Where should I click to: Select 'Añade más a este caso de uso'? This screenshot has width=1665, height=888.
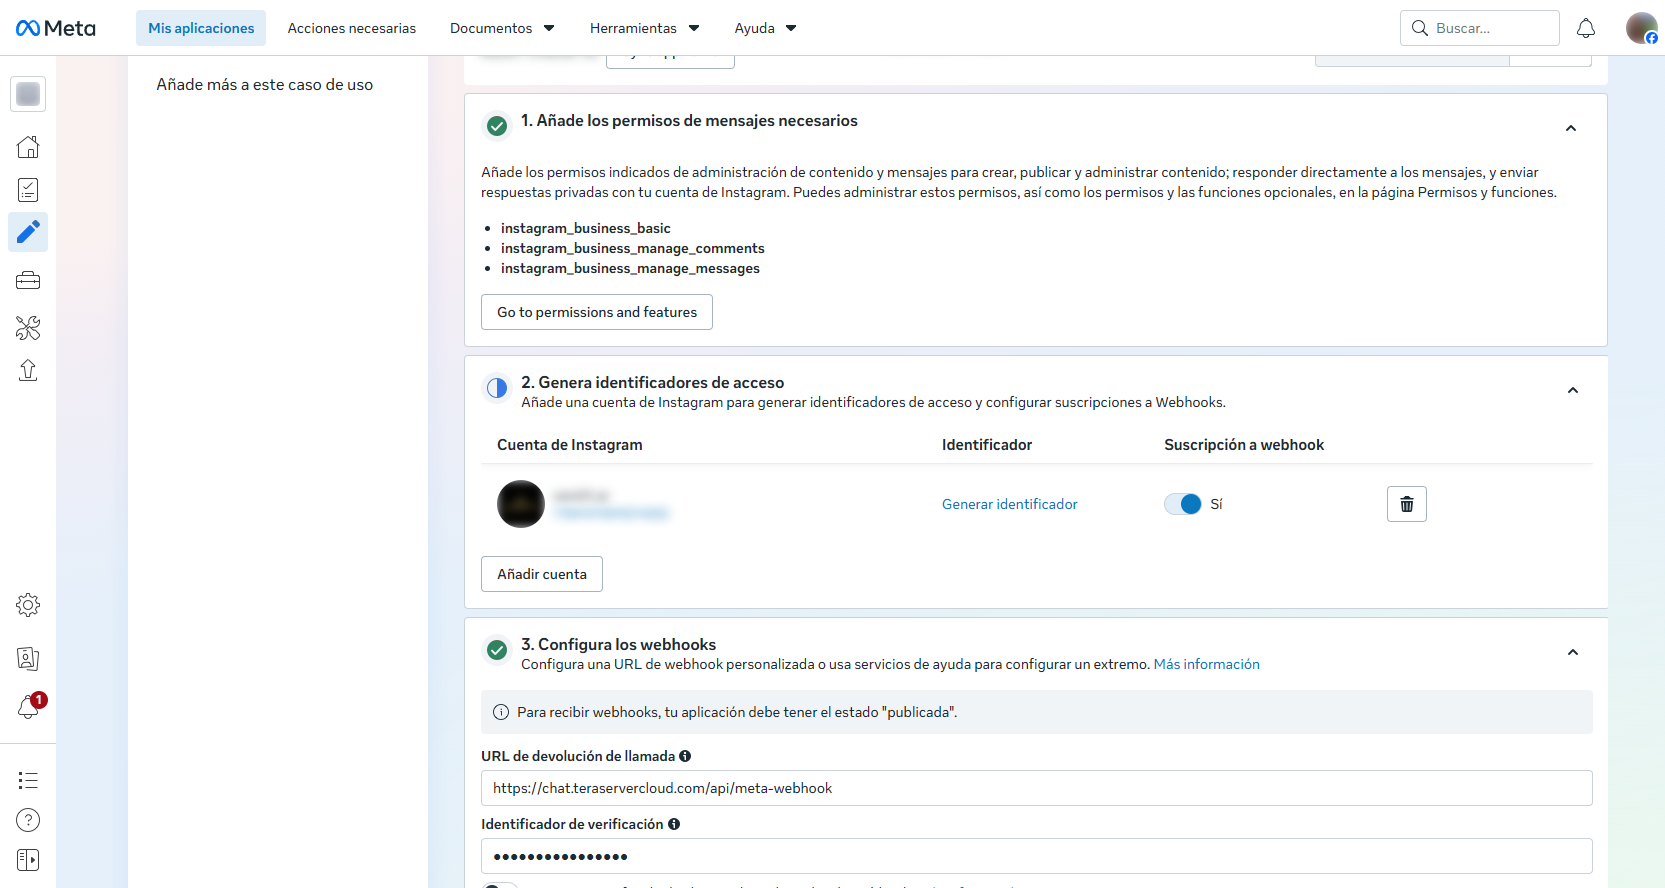[265, 85]
